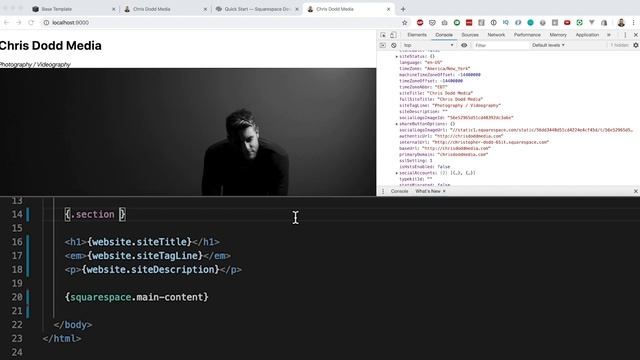640x360 pixels.
Task: Toggle the device toolbar in DevTools
Action: tap(393, 35)
